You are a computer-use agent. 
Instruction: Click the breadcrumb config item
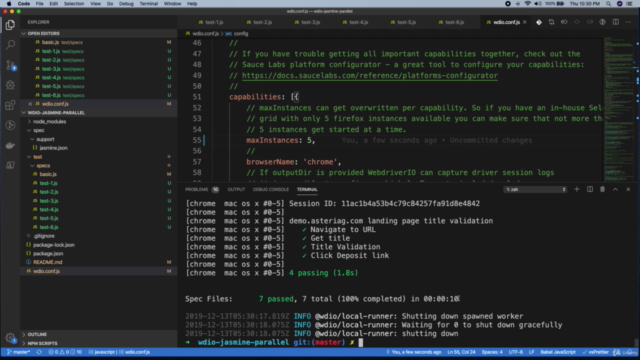click(241, 33)
